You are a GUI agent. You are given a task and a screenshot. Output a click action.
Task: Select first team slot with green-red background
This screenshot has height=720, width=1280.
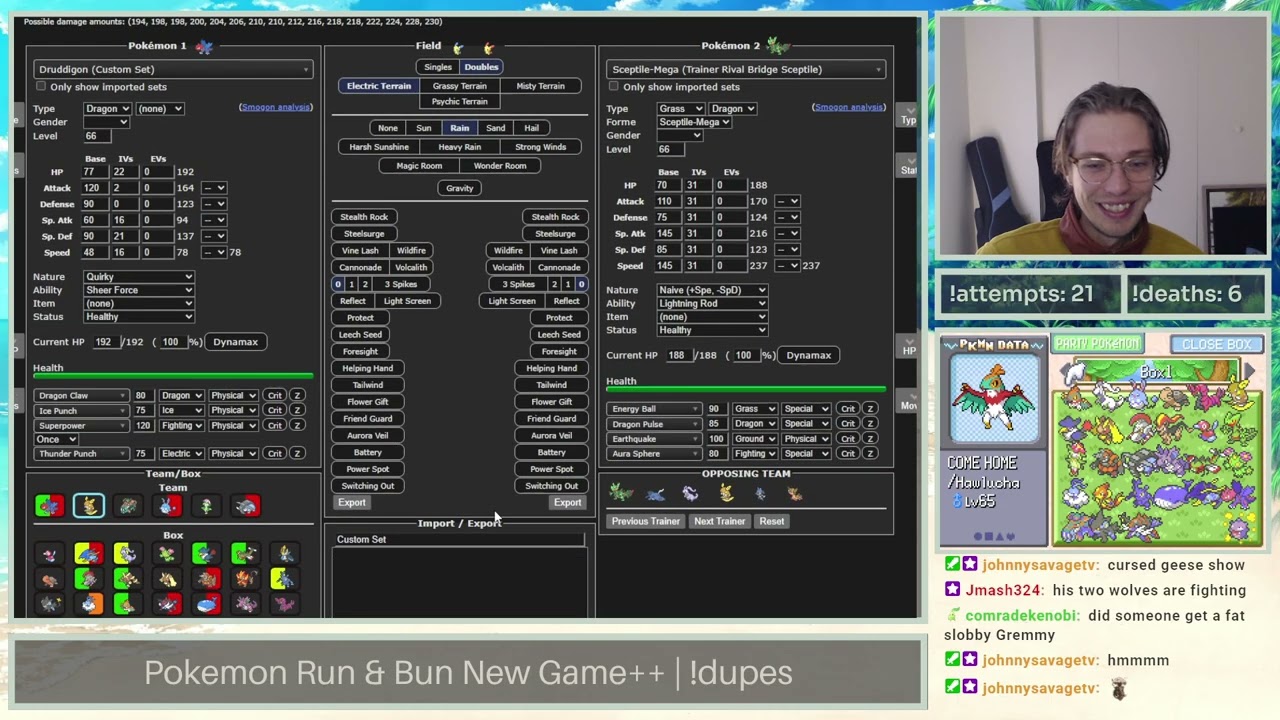(x=49, y=507)
